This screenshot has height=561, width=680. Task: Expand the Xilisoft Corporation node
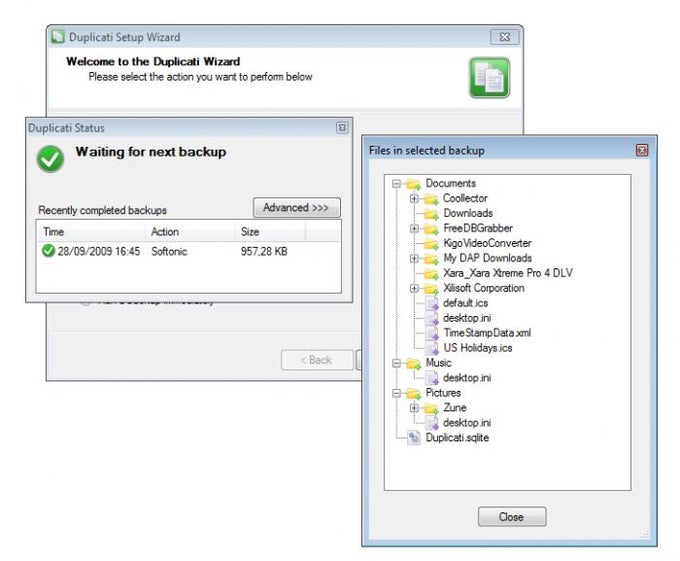tap(414, 288)
